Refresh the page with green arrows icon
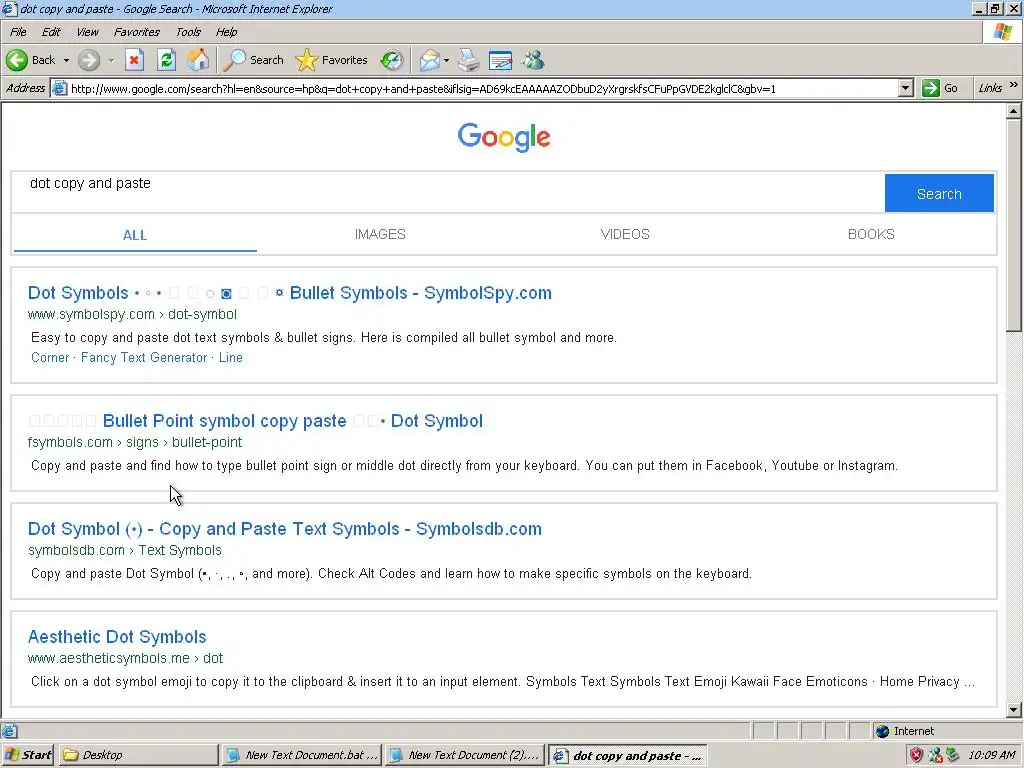The image size is (1024, 768). pyautogui.click(x=167, y=60)
